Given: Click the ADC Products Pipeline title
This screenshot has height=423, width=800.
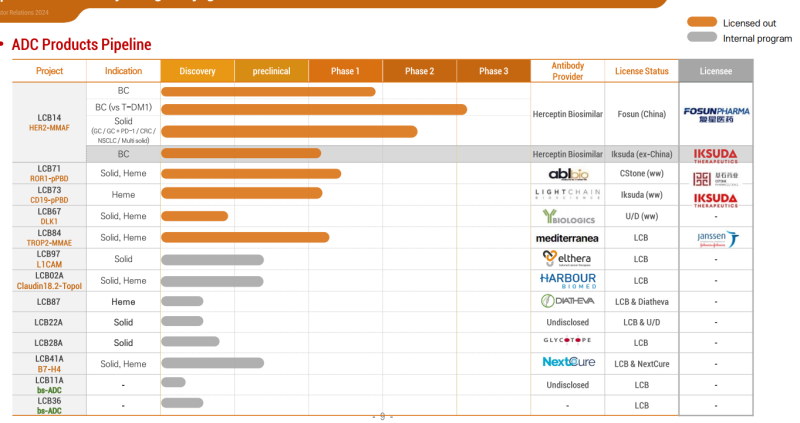Looking at the screenshot, I should point(81,44).
